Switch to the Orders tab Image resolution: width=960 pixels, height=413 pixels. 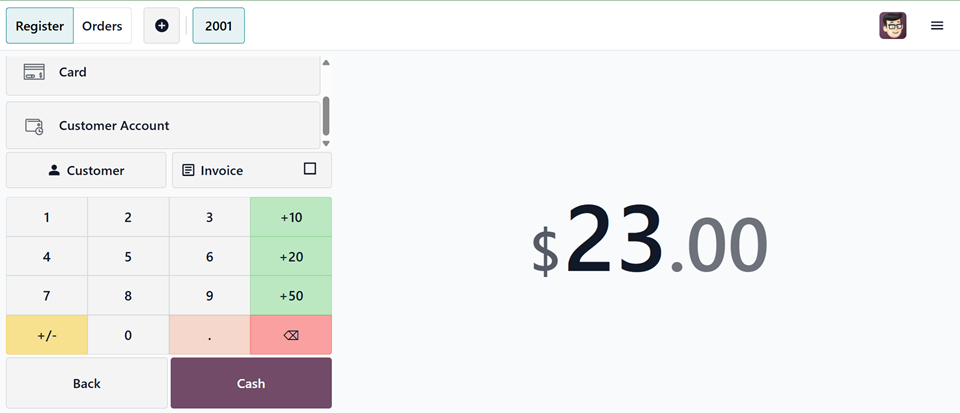click(102, 26)
